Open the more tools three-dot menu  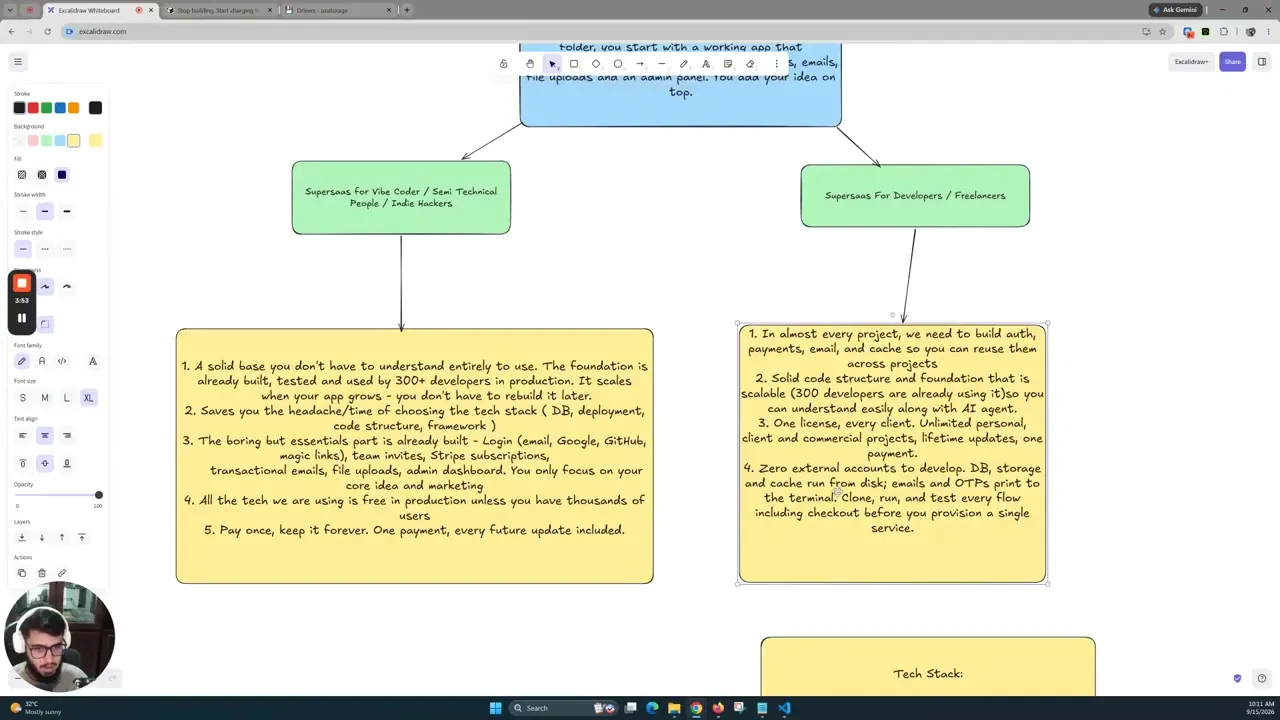tap(776, 64)
